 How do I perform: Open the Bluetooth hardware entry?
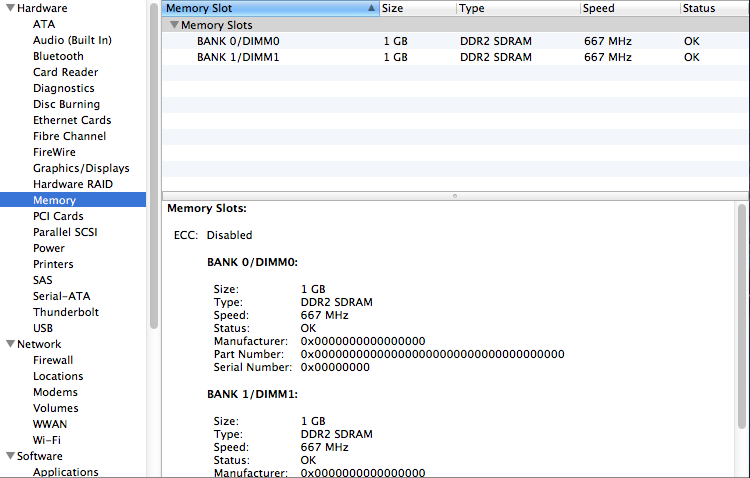[x=58, y=56]
